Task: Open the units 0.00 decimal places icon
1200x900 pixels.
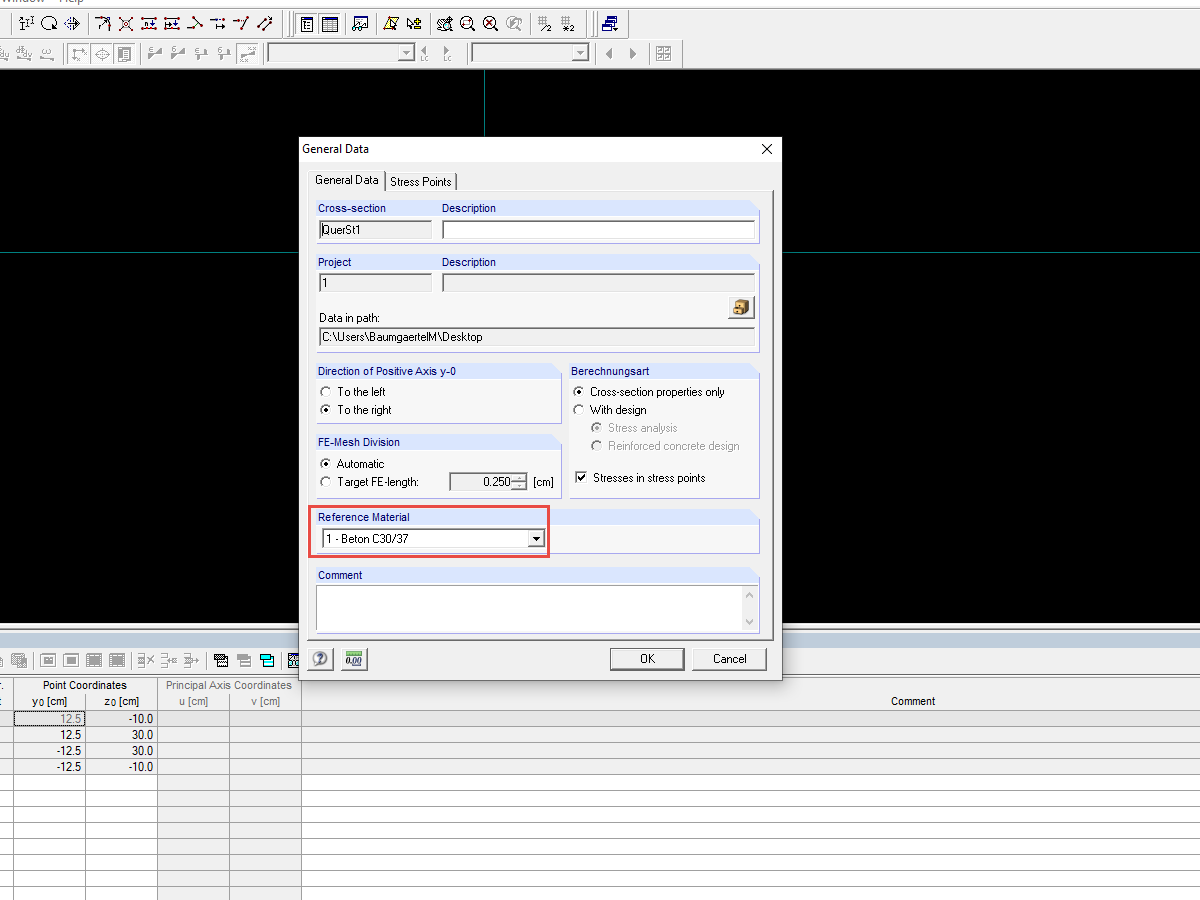Action: [354, 659]
